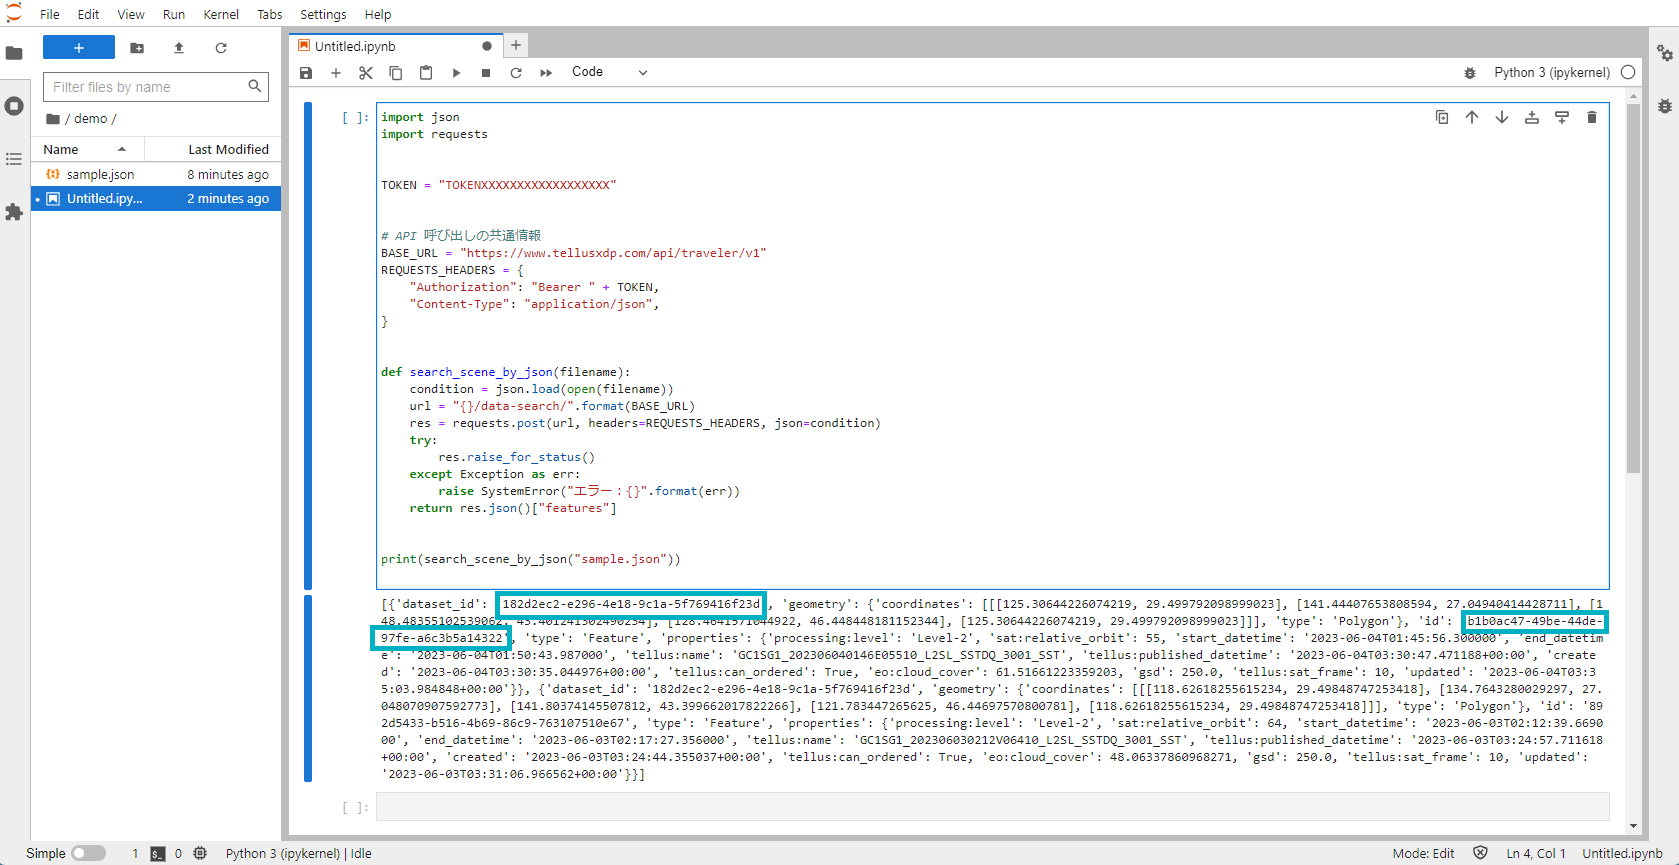
Task: Sort files by the Name column
Action: coord(88,149)
